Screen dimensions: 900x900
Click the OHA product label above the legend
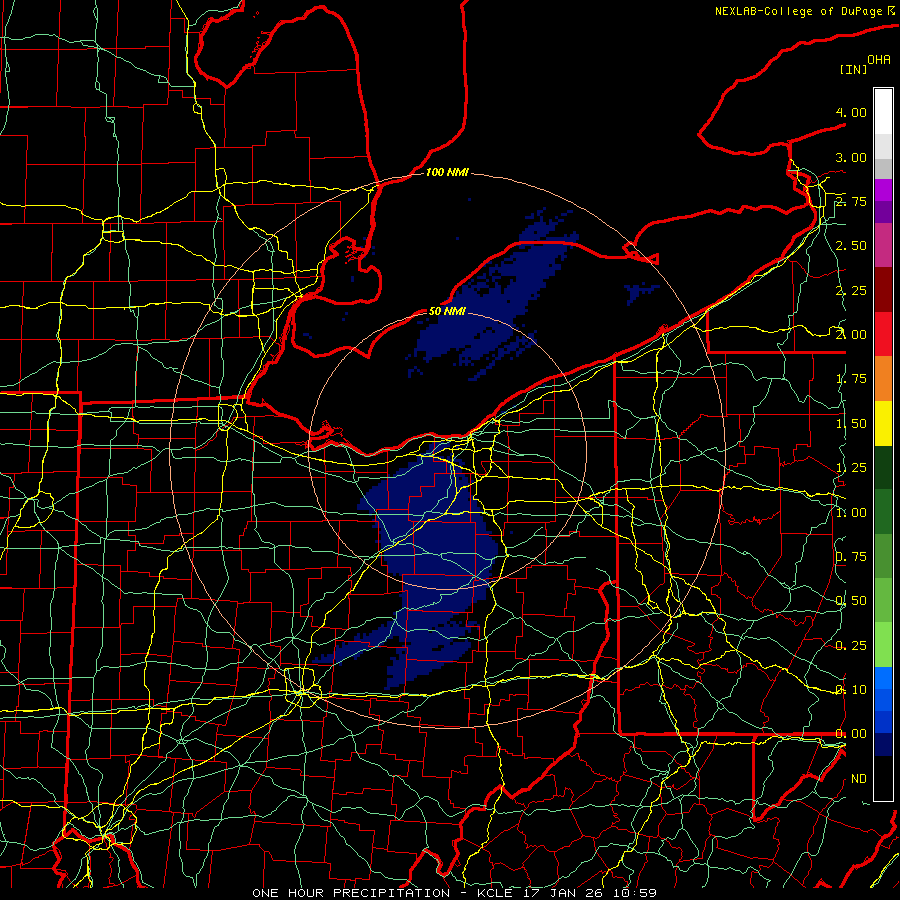tap(879, 59)
